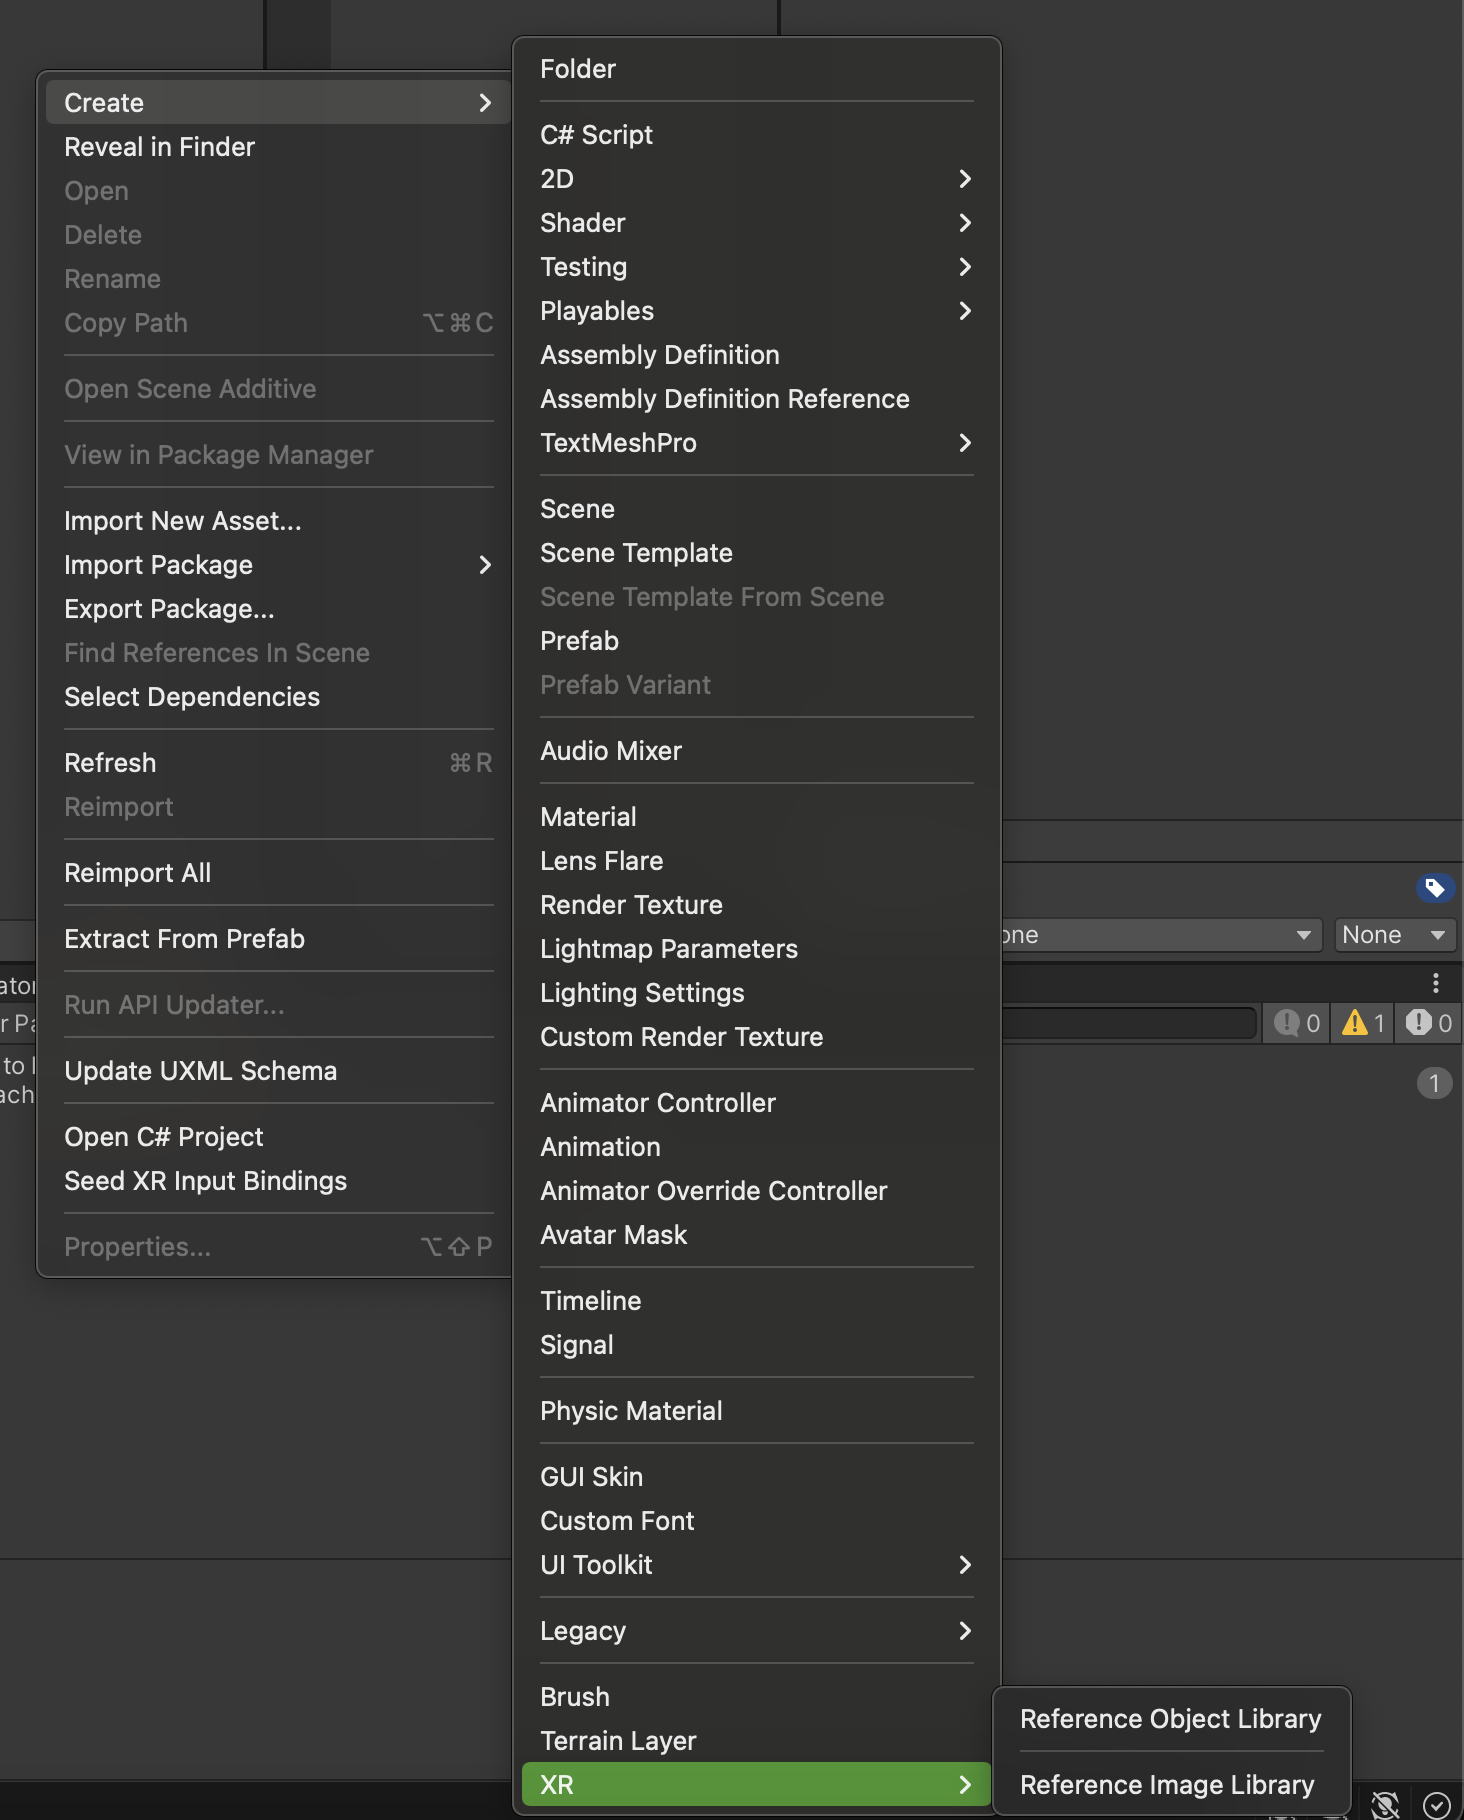This screenshot has width=1464, height=1820.
Task: Choose Lens Flare
Action: point(756,861)
